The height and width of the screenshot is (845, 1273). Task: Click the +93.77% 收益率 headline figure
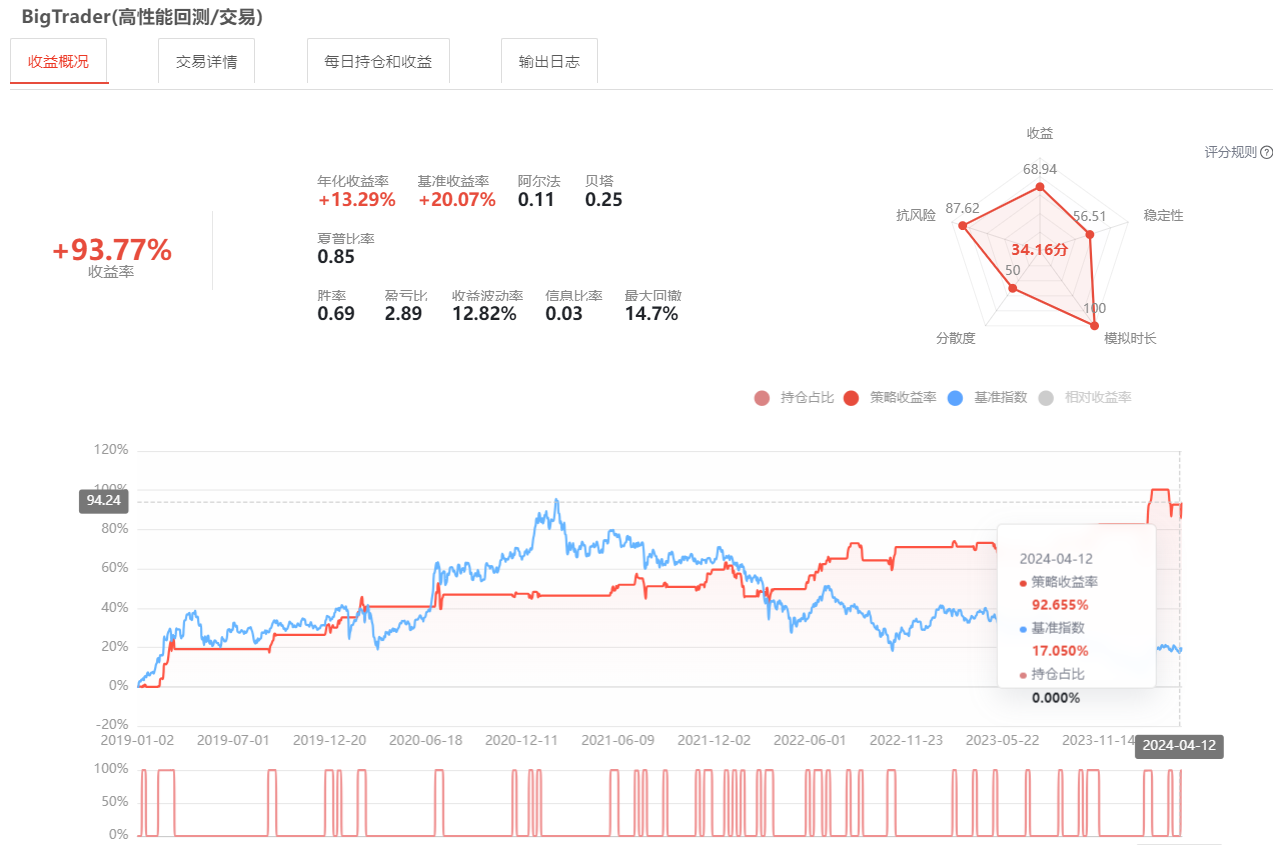(x=112, y=251)
